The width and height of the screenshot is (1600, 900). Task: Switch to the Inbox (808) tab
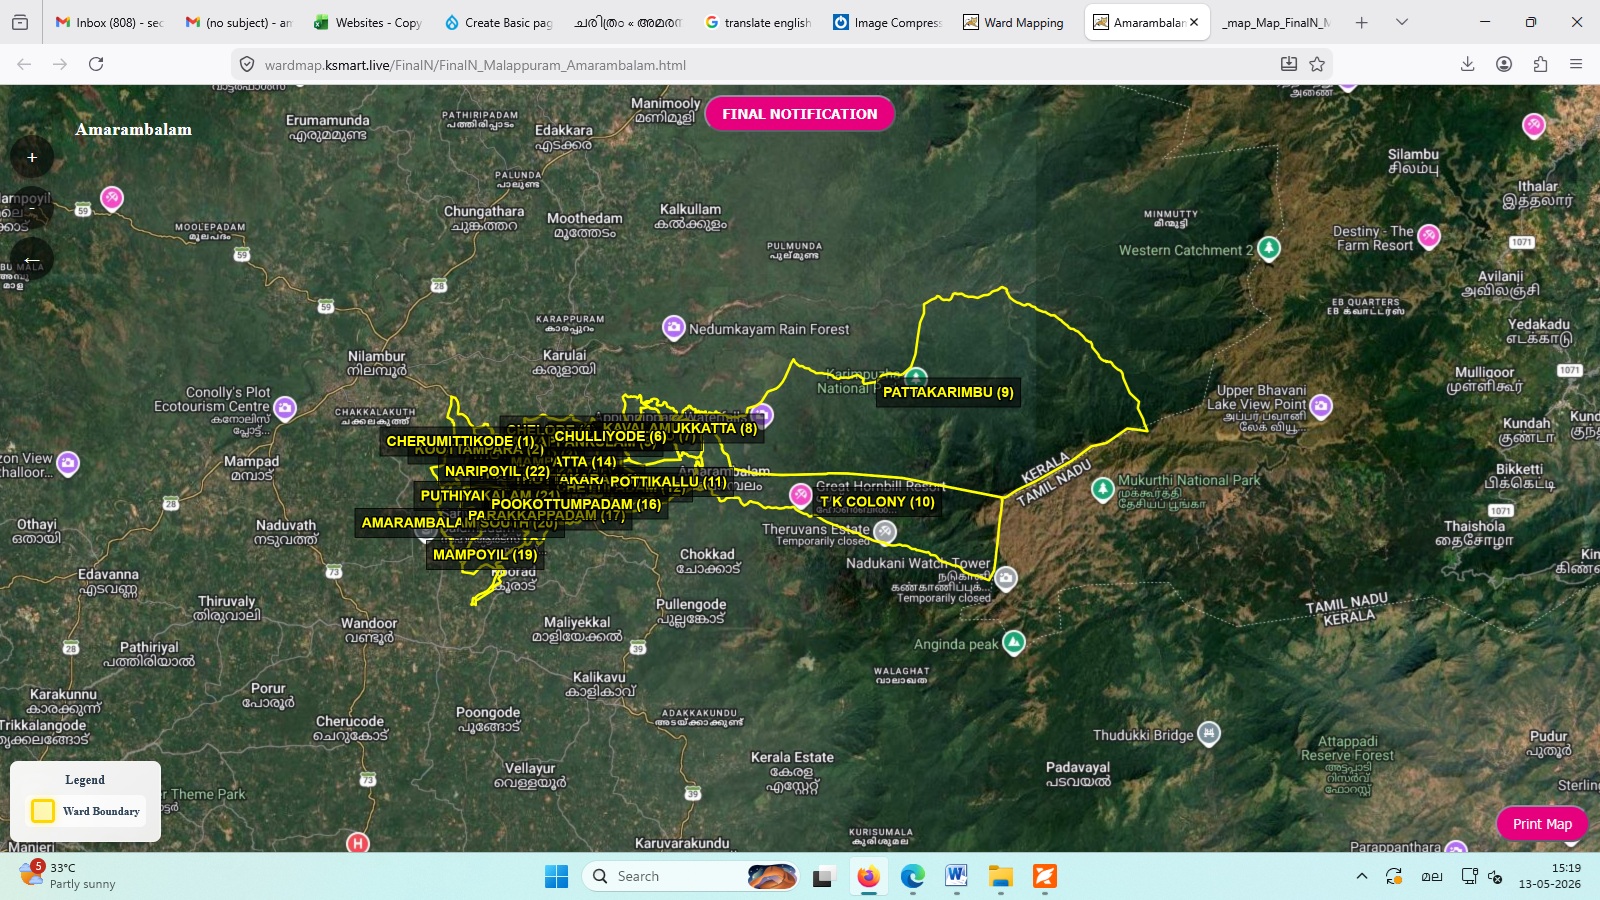(109, 22)
